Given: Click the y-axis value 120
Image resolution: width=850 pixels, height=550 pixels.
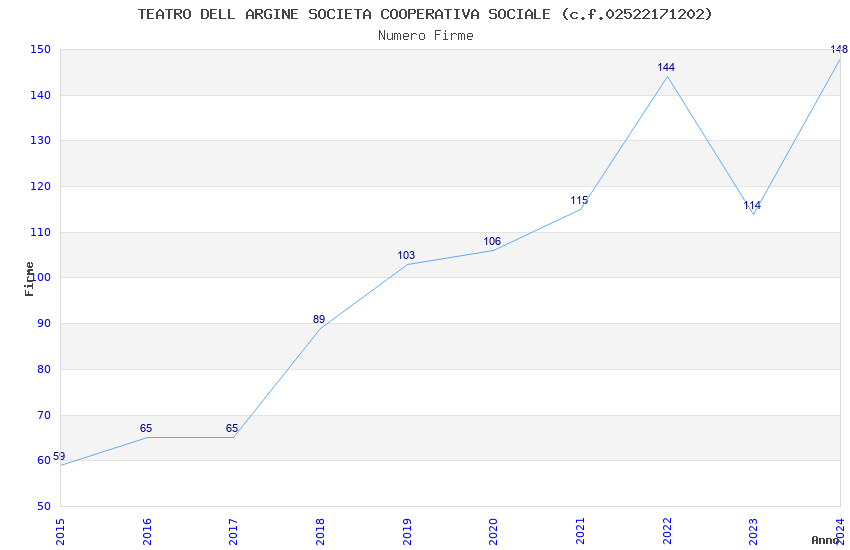Looking at the screenshot, I should [41, 186].
